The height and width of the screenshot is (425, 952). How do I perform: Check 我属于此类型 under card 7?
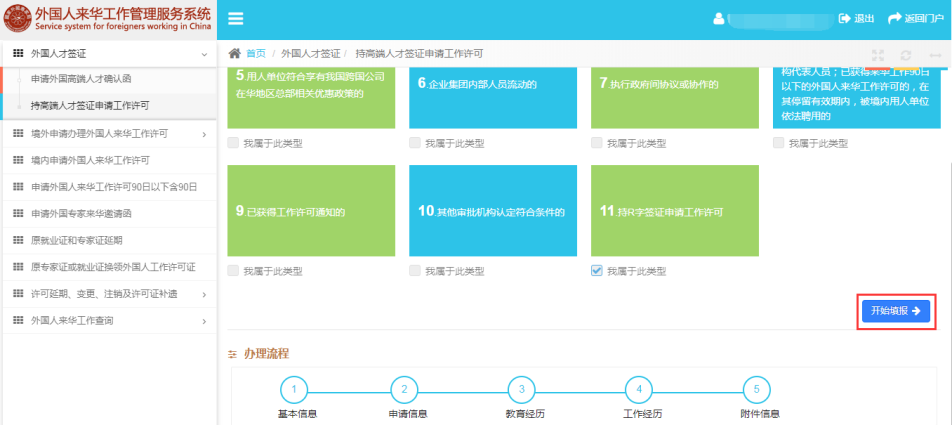point(596,143)
